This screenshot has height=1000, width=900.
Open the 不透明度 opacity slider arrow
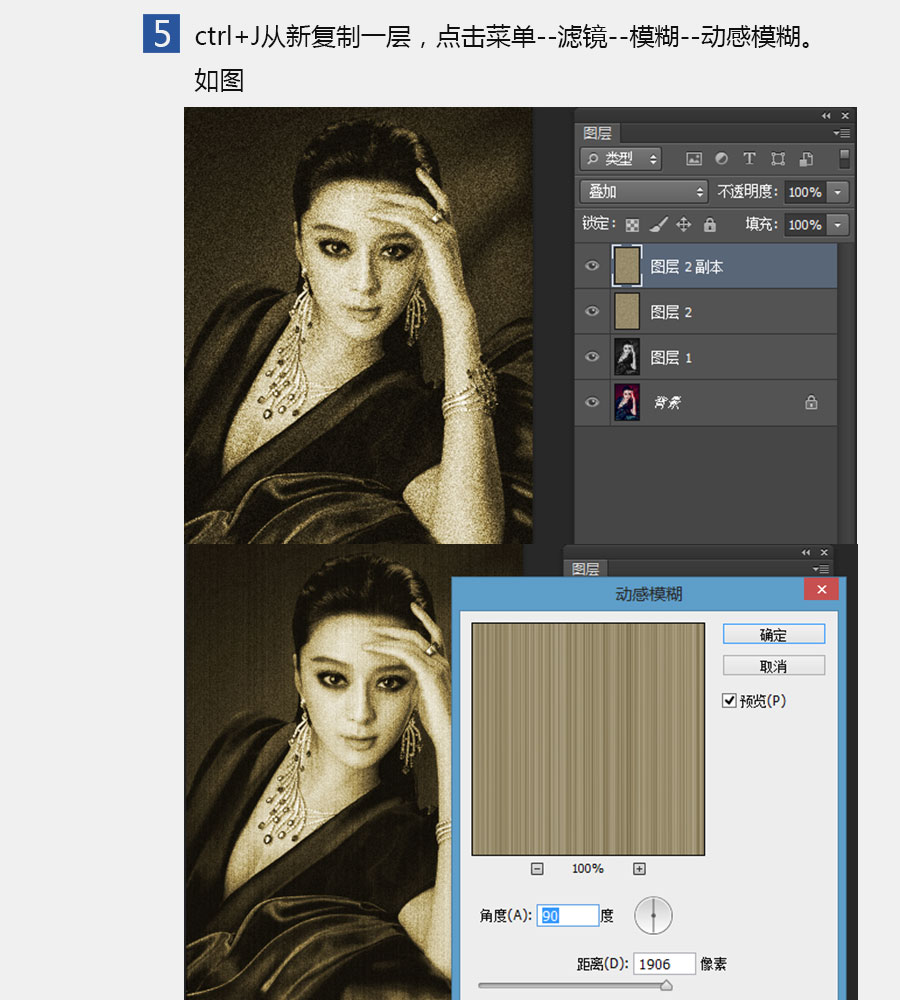(x=837, y=192)
